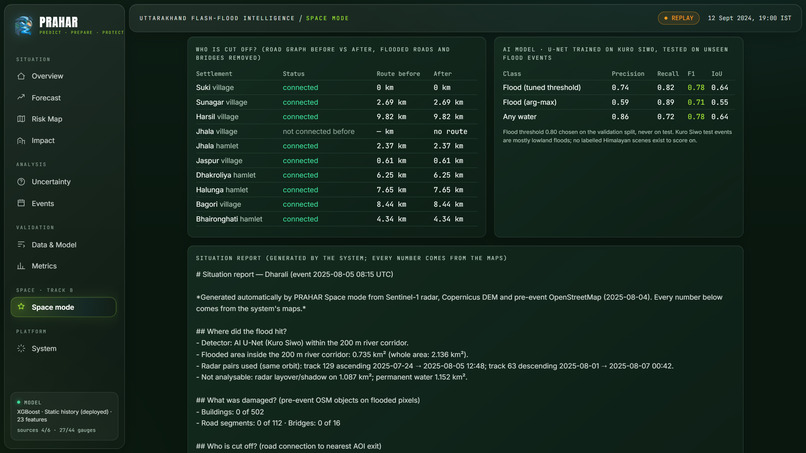Click the Risk Map icon

pyautogui.click(x=21, y=119)
